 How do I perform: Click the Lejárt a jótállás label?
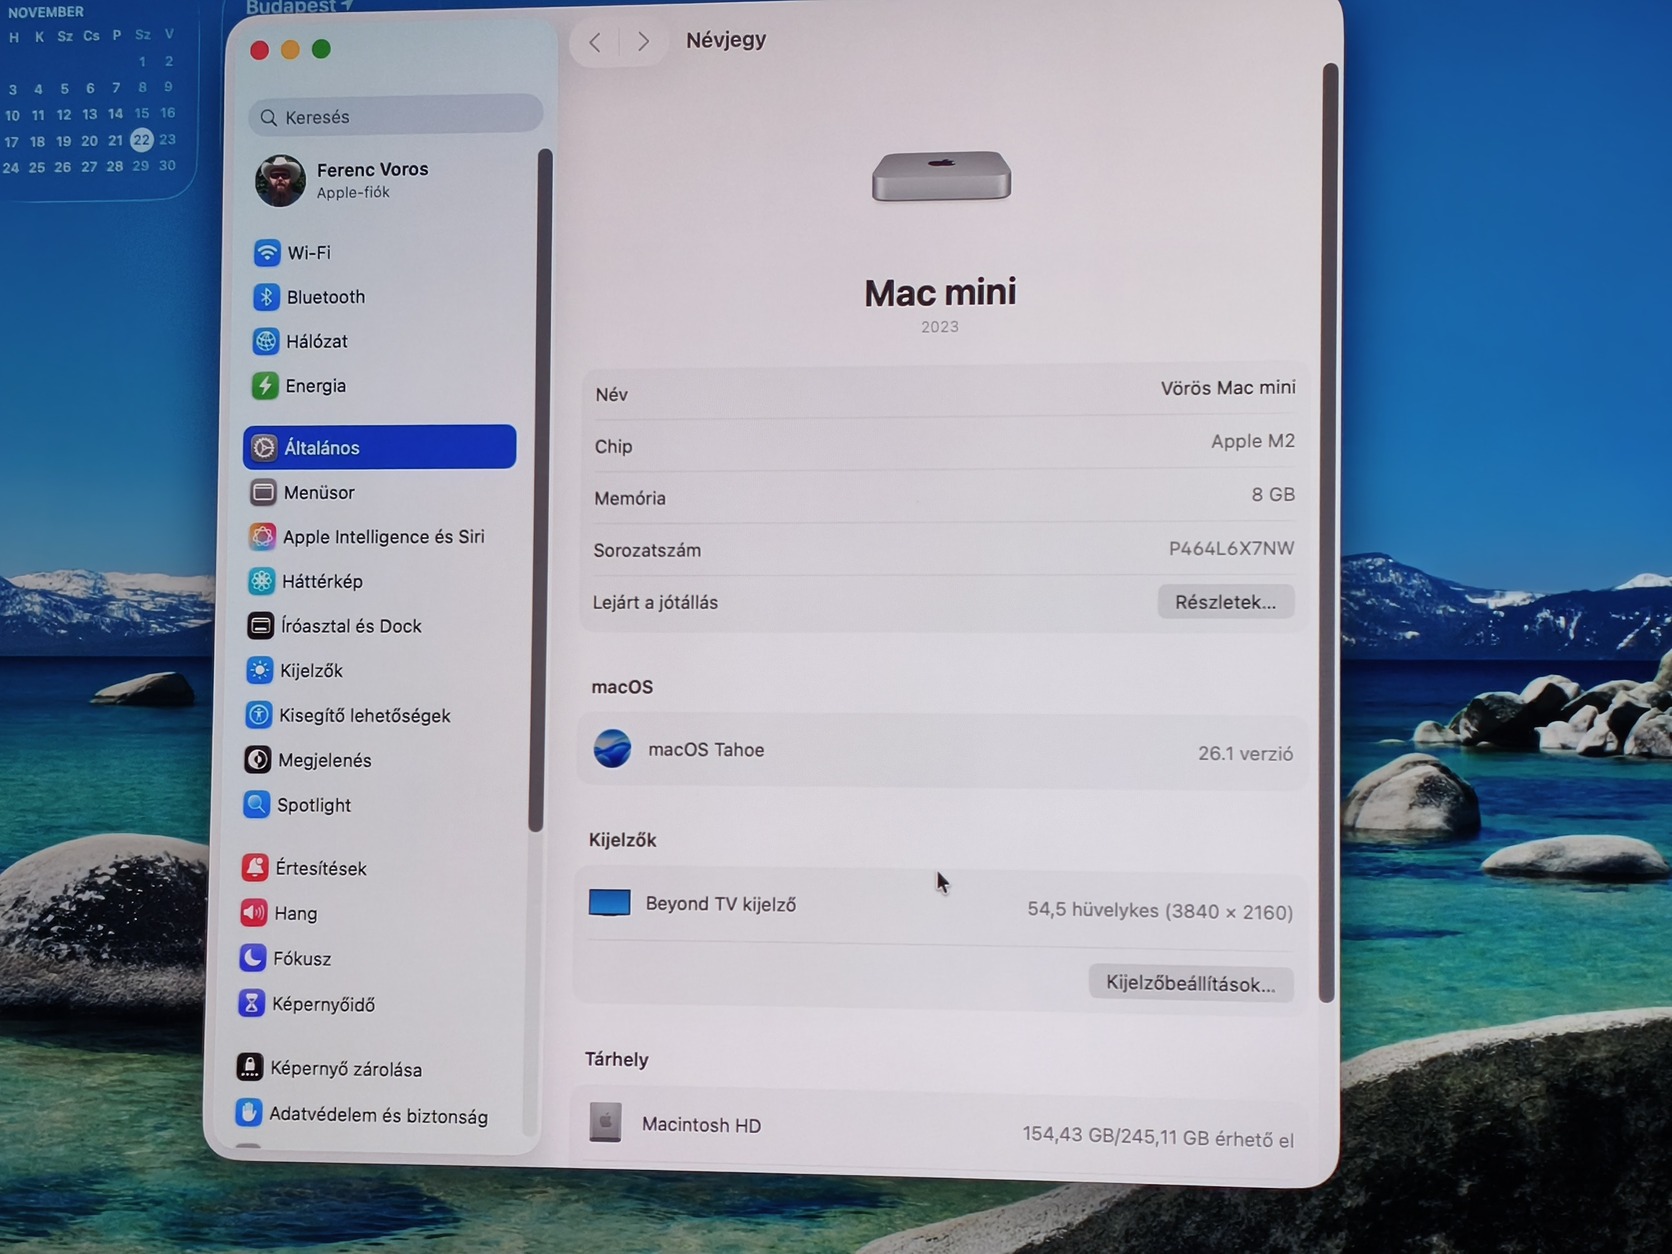(x=655, y=602)
